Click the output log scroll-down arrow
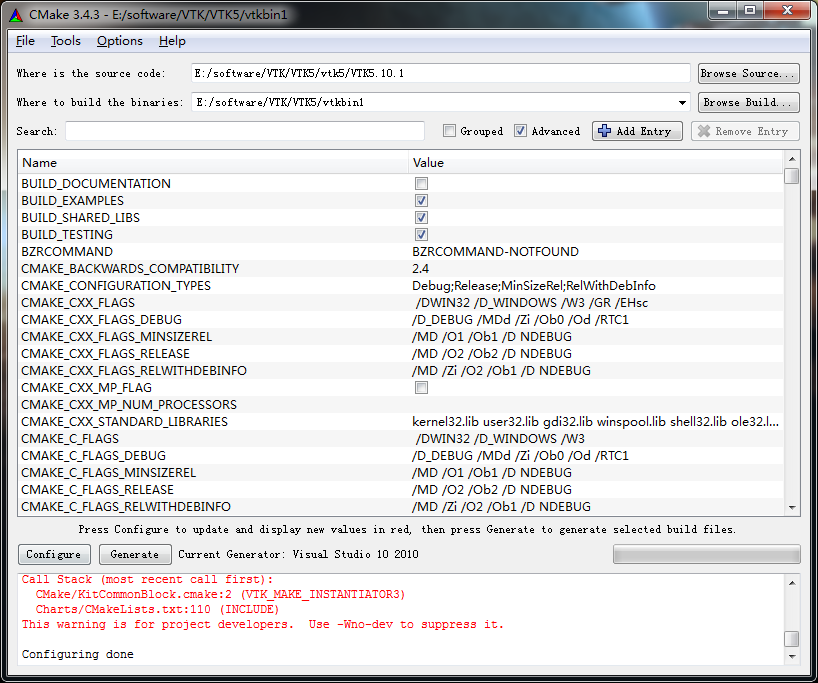 791,658
